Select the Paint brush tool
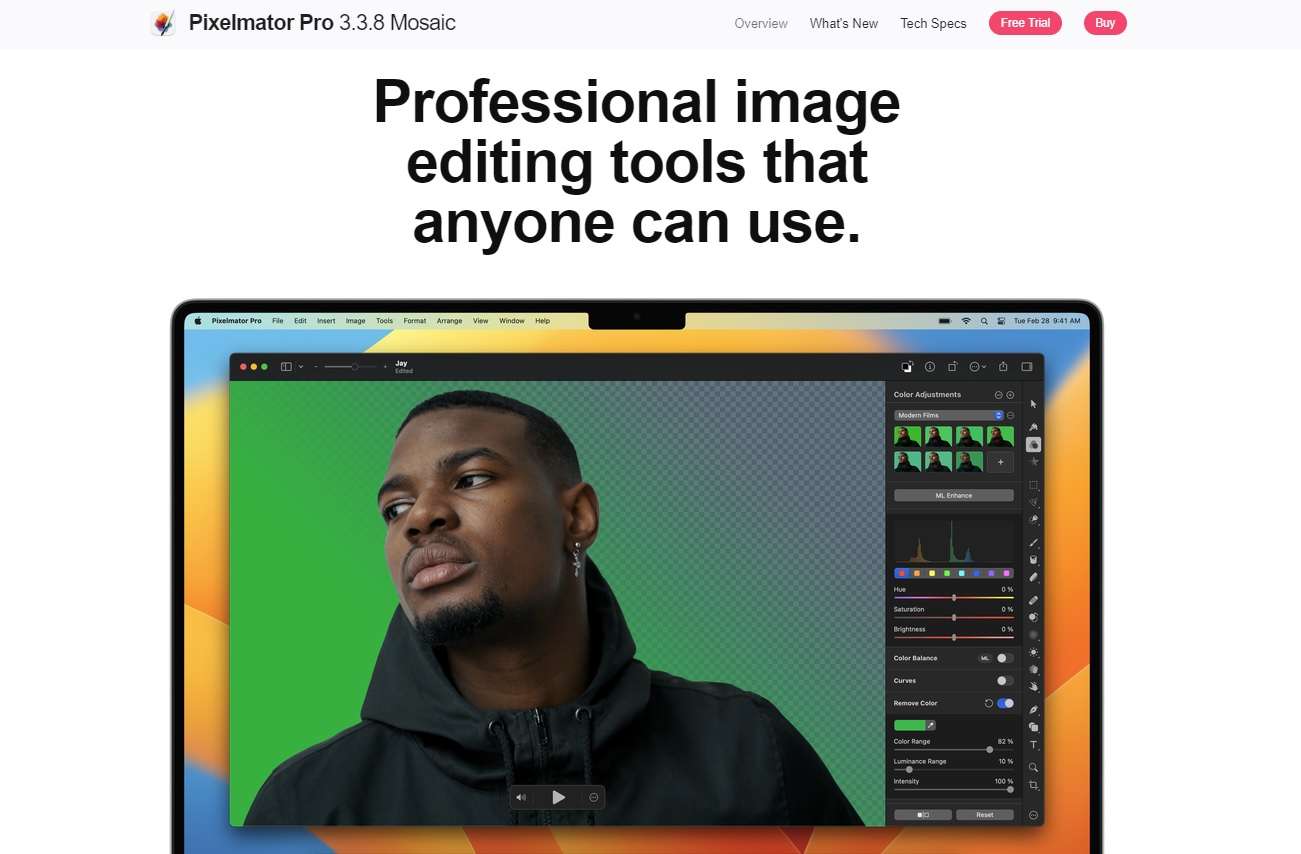The width and height of the screenshot is (1301, 854). (x=1033, y=542)
